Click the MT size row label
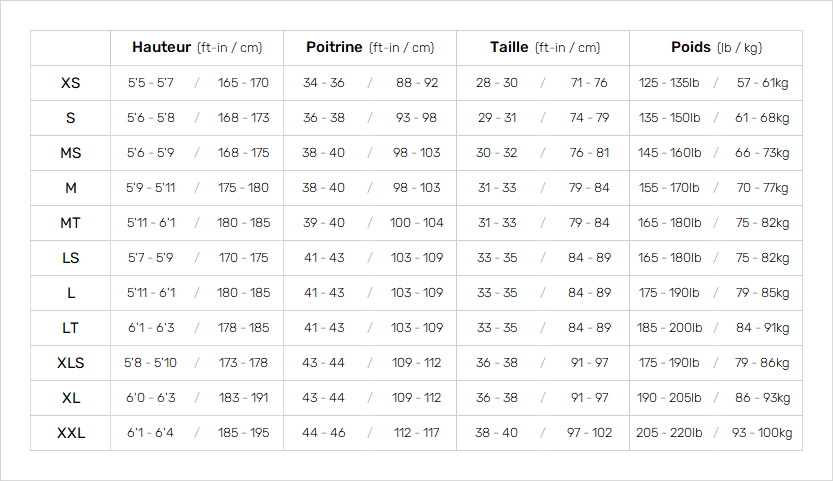 point(71,223)
